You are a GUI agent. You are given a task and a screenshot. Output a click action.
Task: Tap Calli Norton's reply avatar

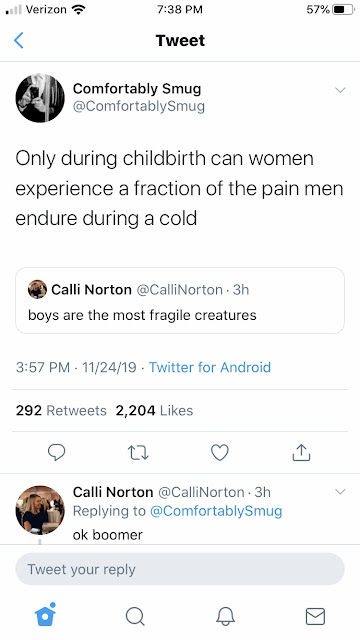tap(40, 510)
